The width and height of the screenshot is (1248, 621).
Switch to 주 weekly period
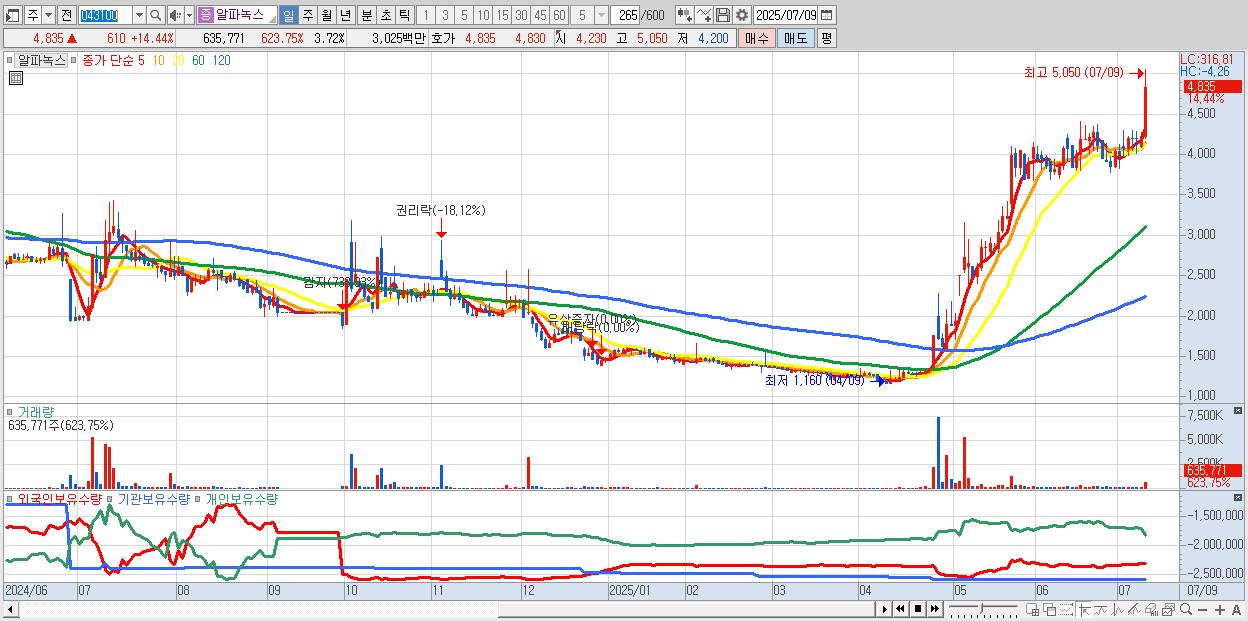tap(307, 15)
